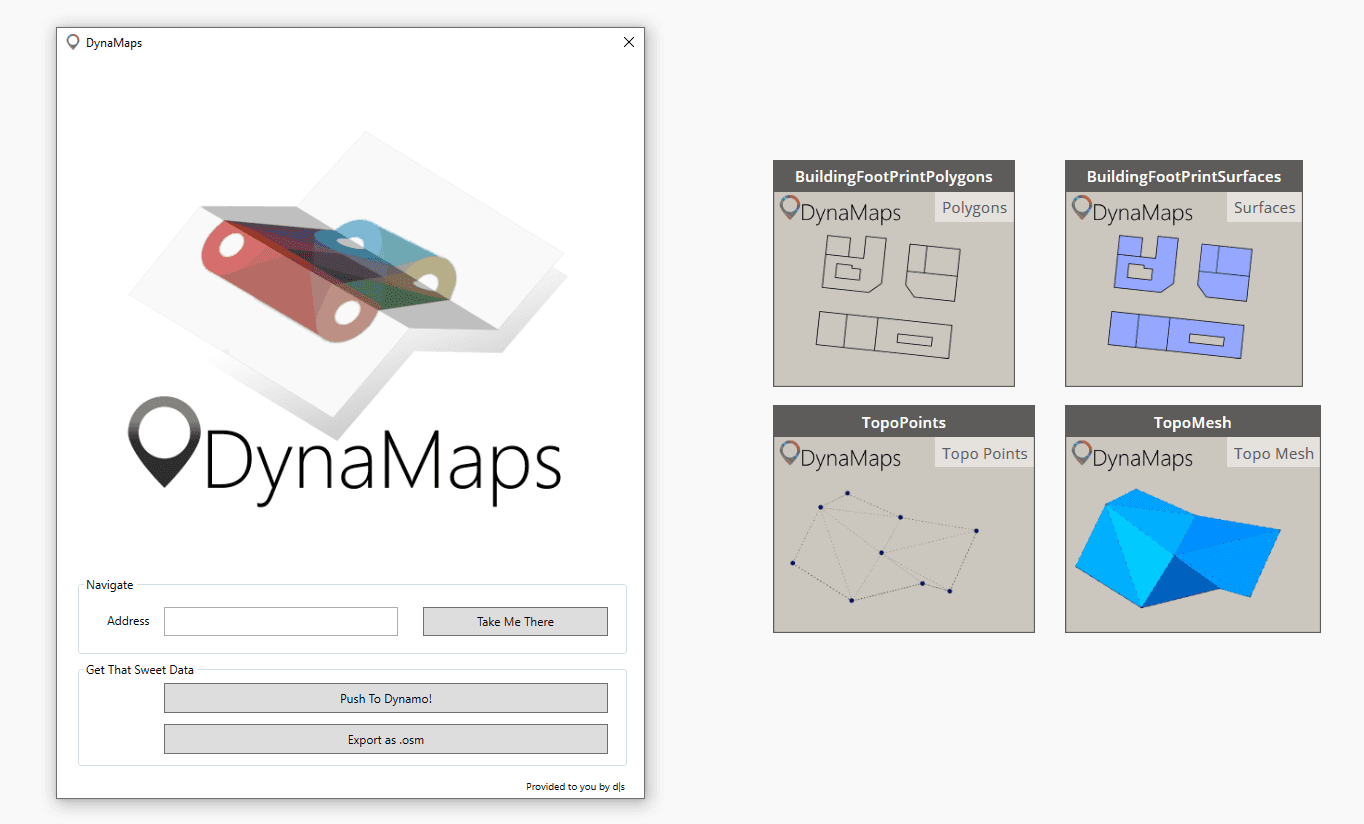
Task: Click the blue building surfaces preview
Action: pyautogui.click(x=1180, y=297)
